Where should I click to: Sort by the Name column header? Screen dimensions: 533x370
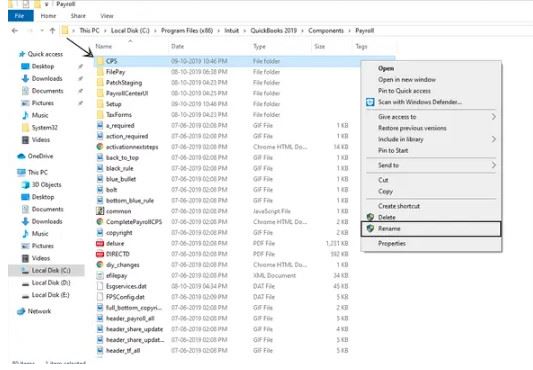click(104, 47)
